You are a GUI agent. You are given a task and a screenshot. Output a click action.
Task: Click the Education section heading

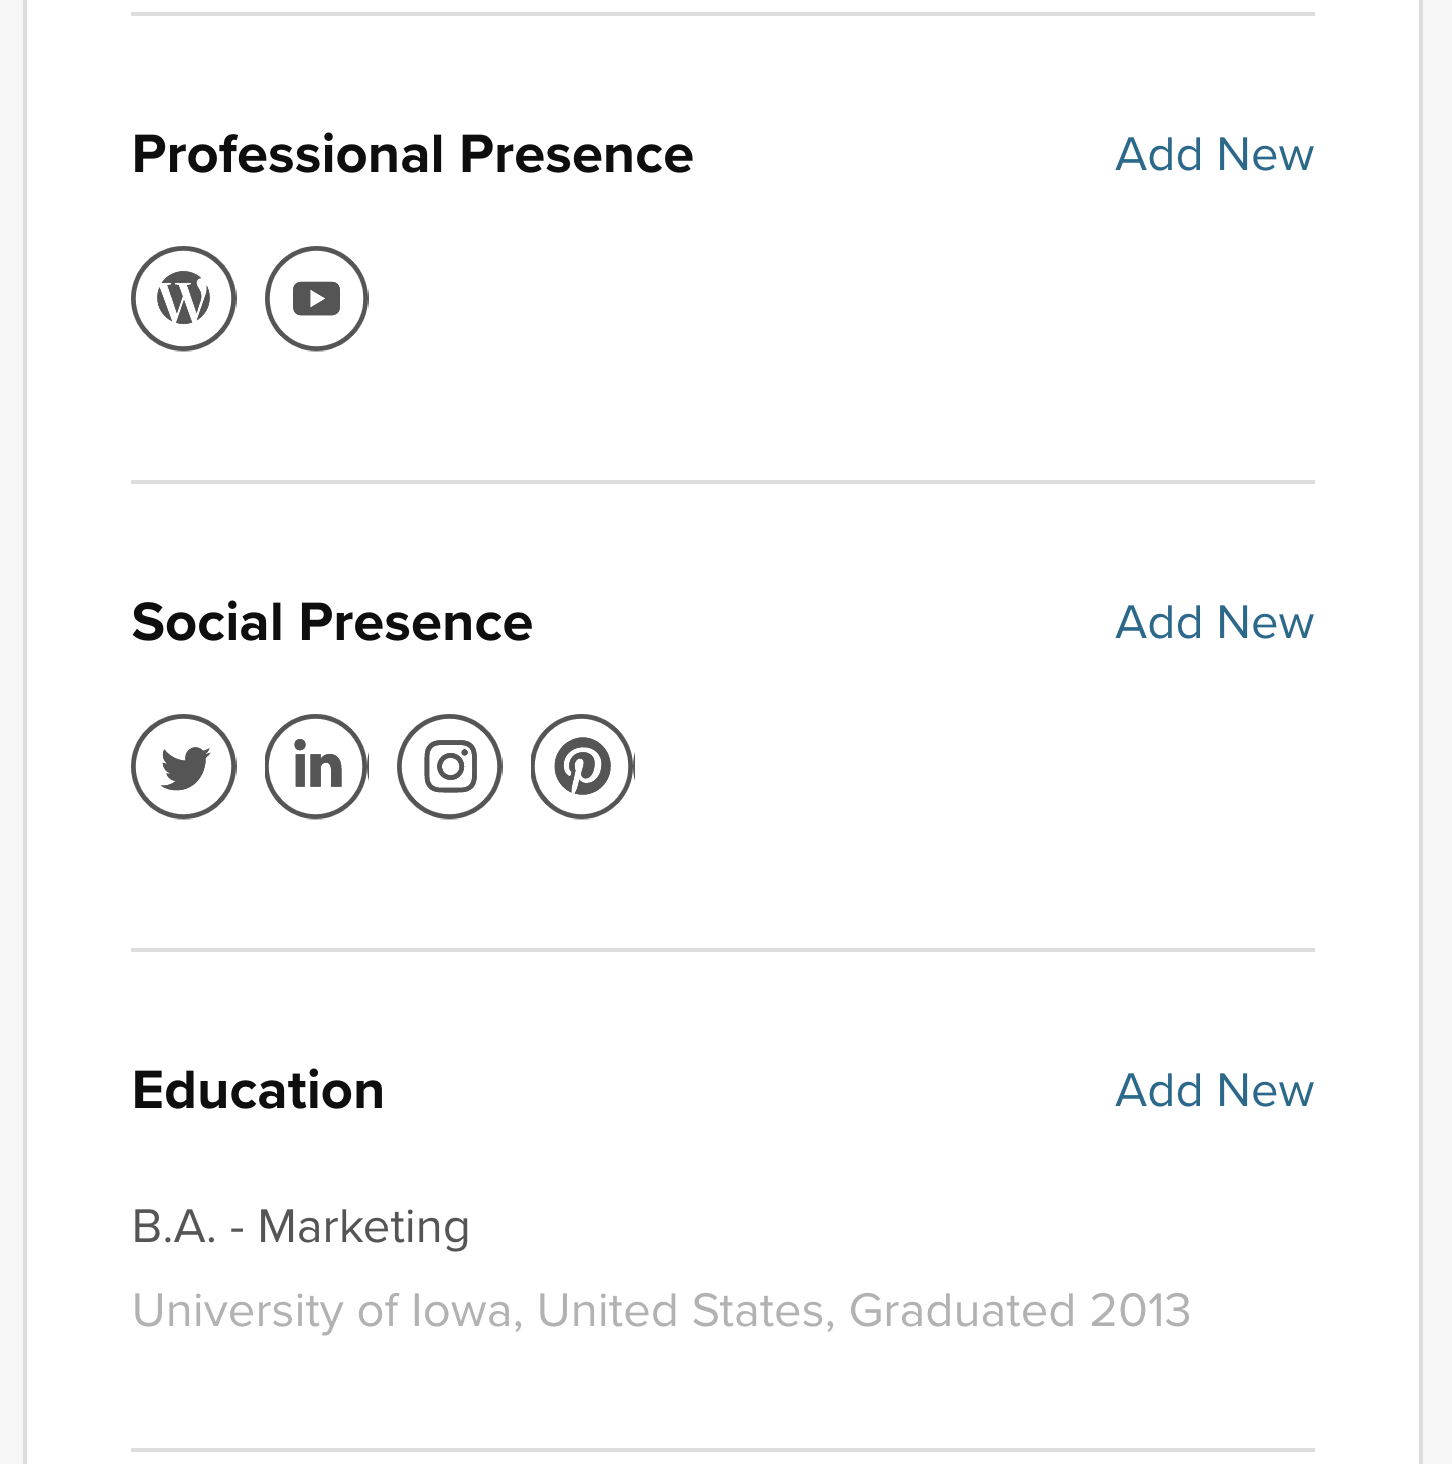click(258, 1091)
